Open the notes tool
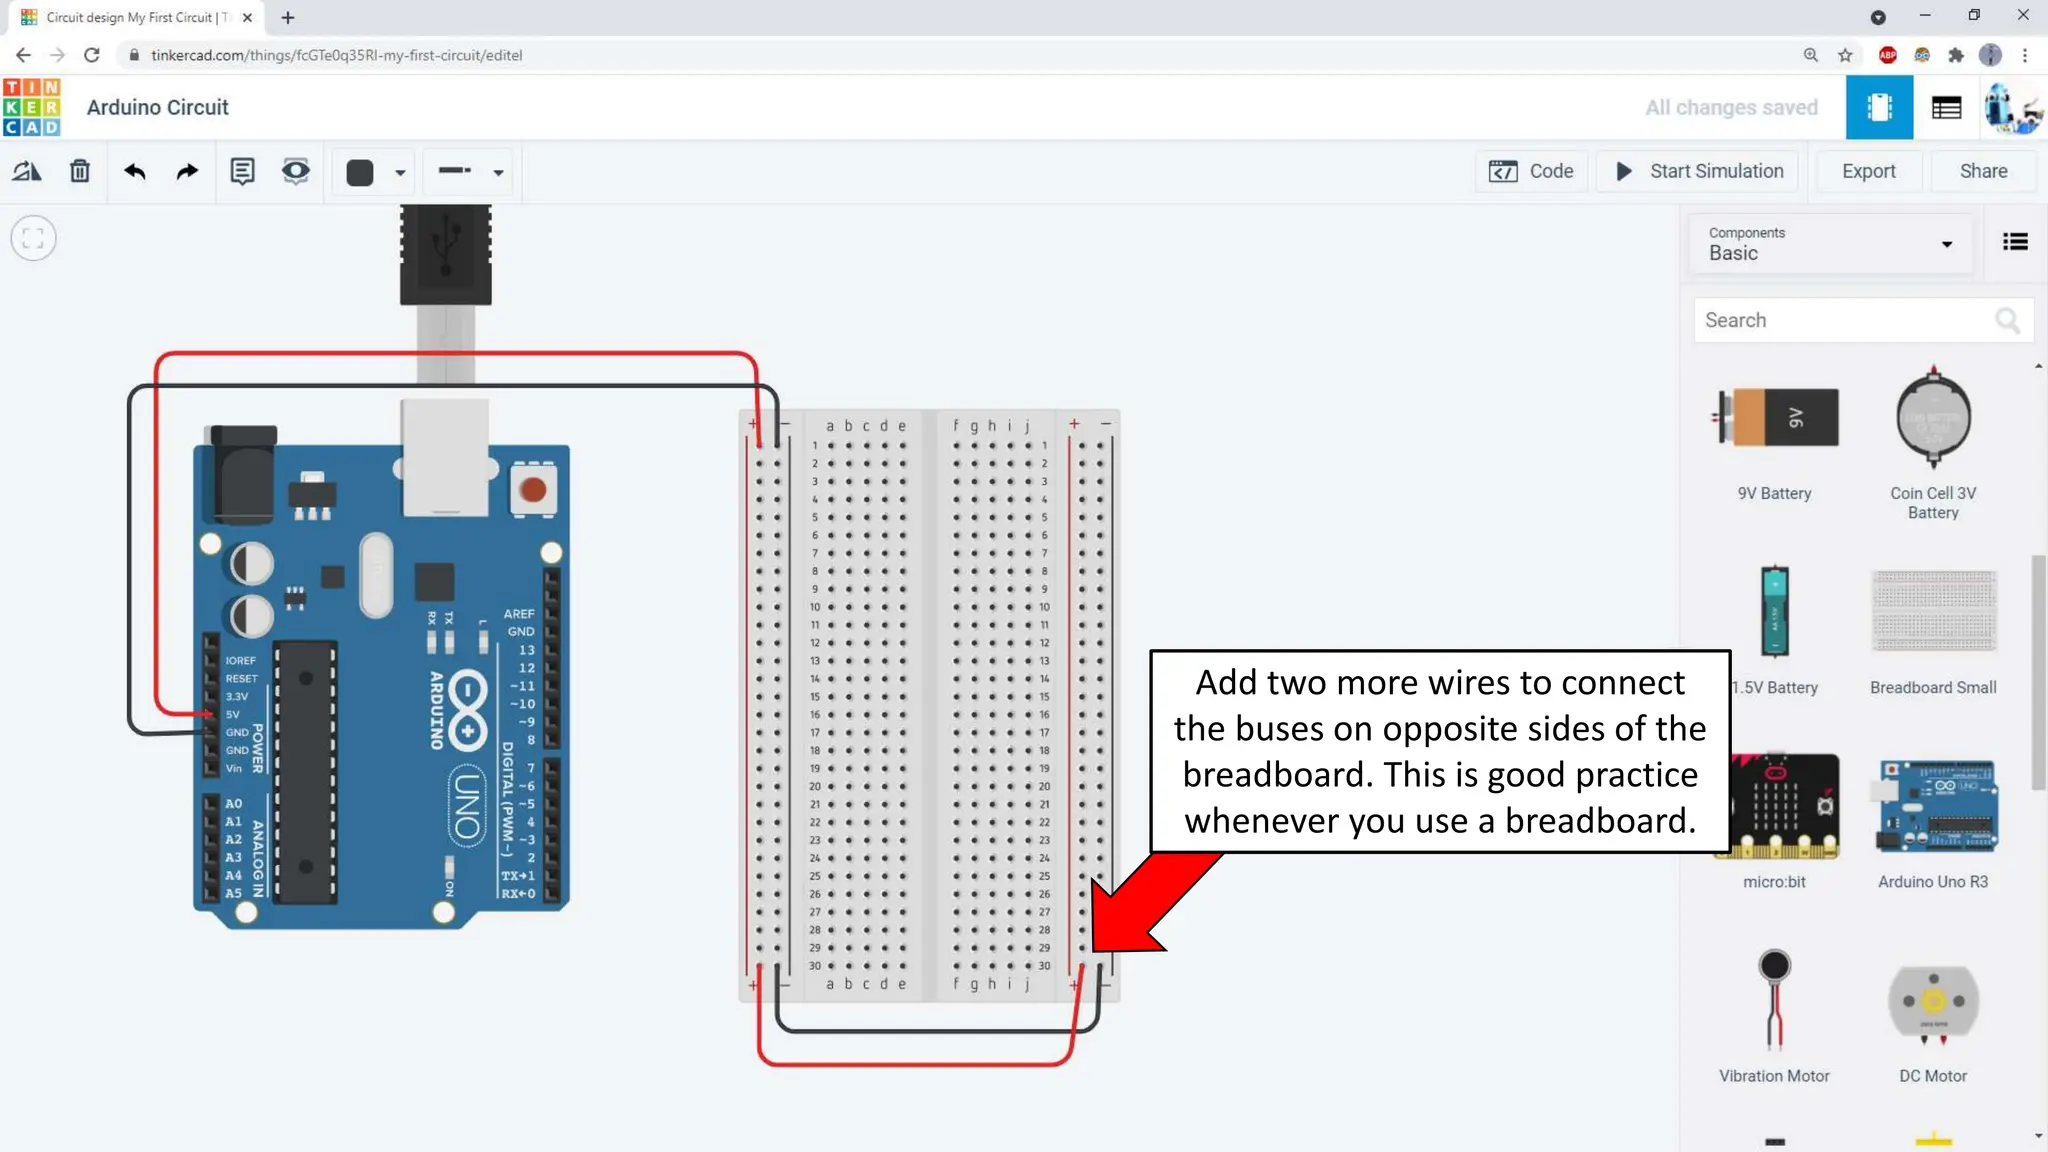The image size is (2048, 1152). click(242, 171)
